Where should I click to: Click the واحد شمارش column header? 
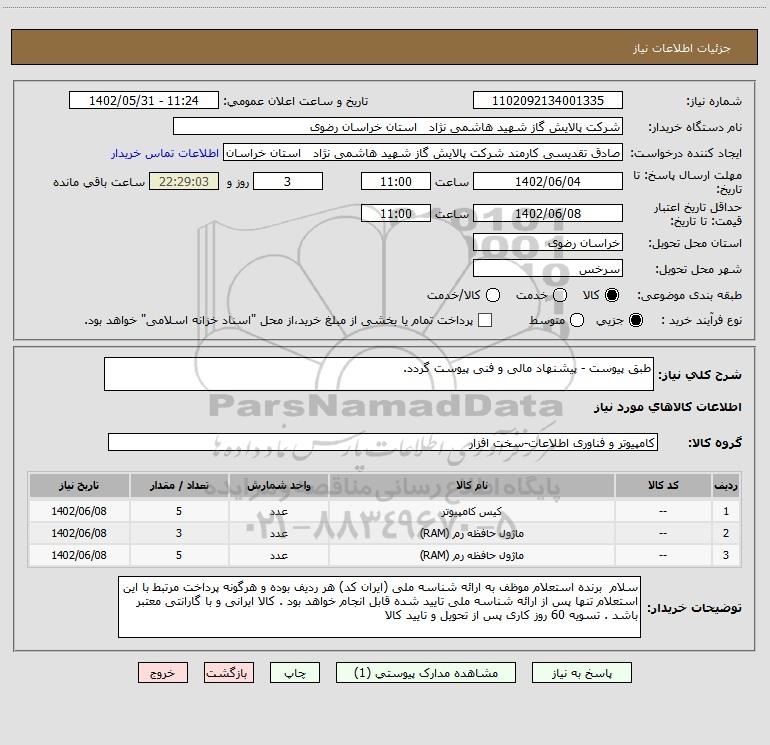coord(278,485)
